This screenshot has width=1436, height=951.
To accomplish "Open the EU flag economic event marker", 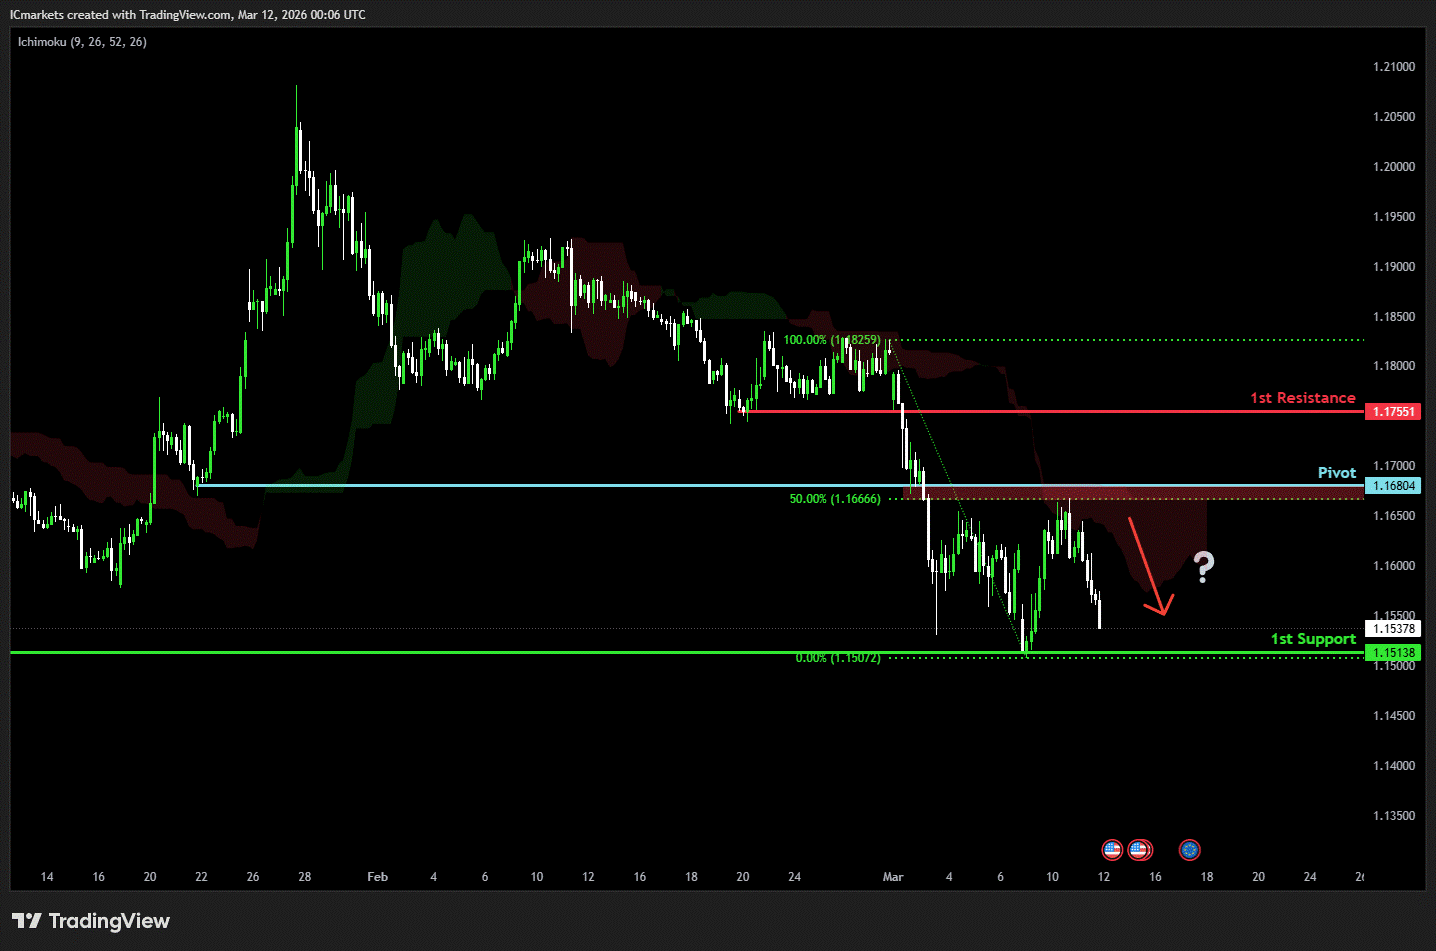I will pos(1189,850).
